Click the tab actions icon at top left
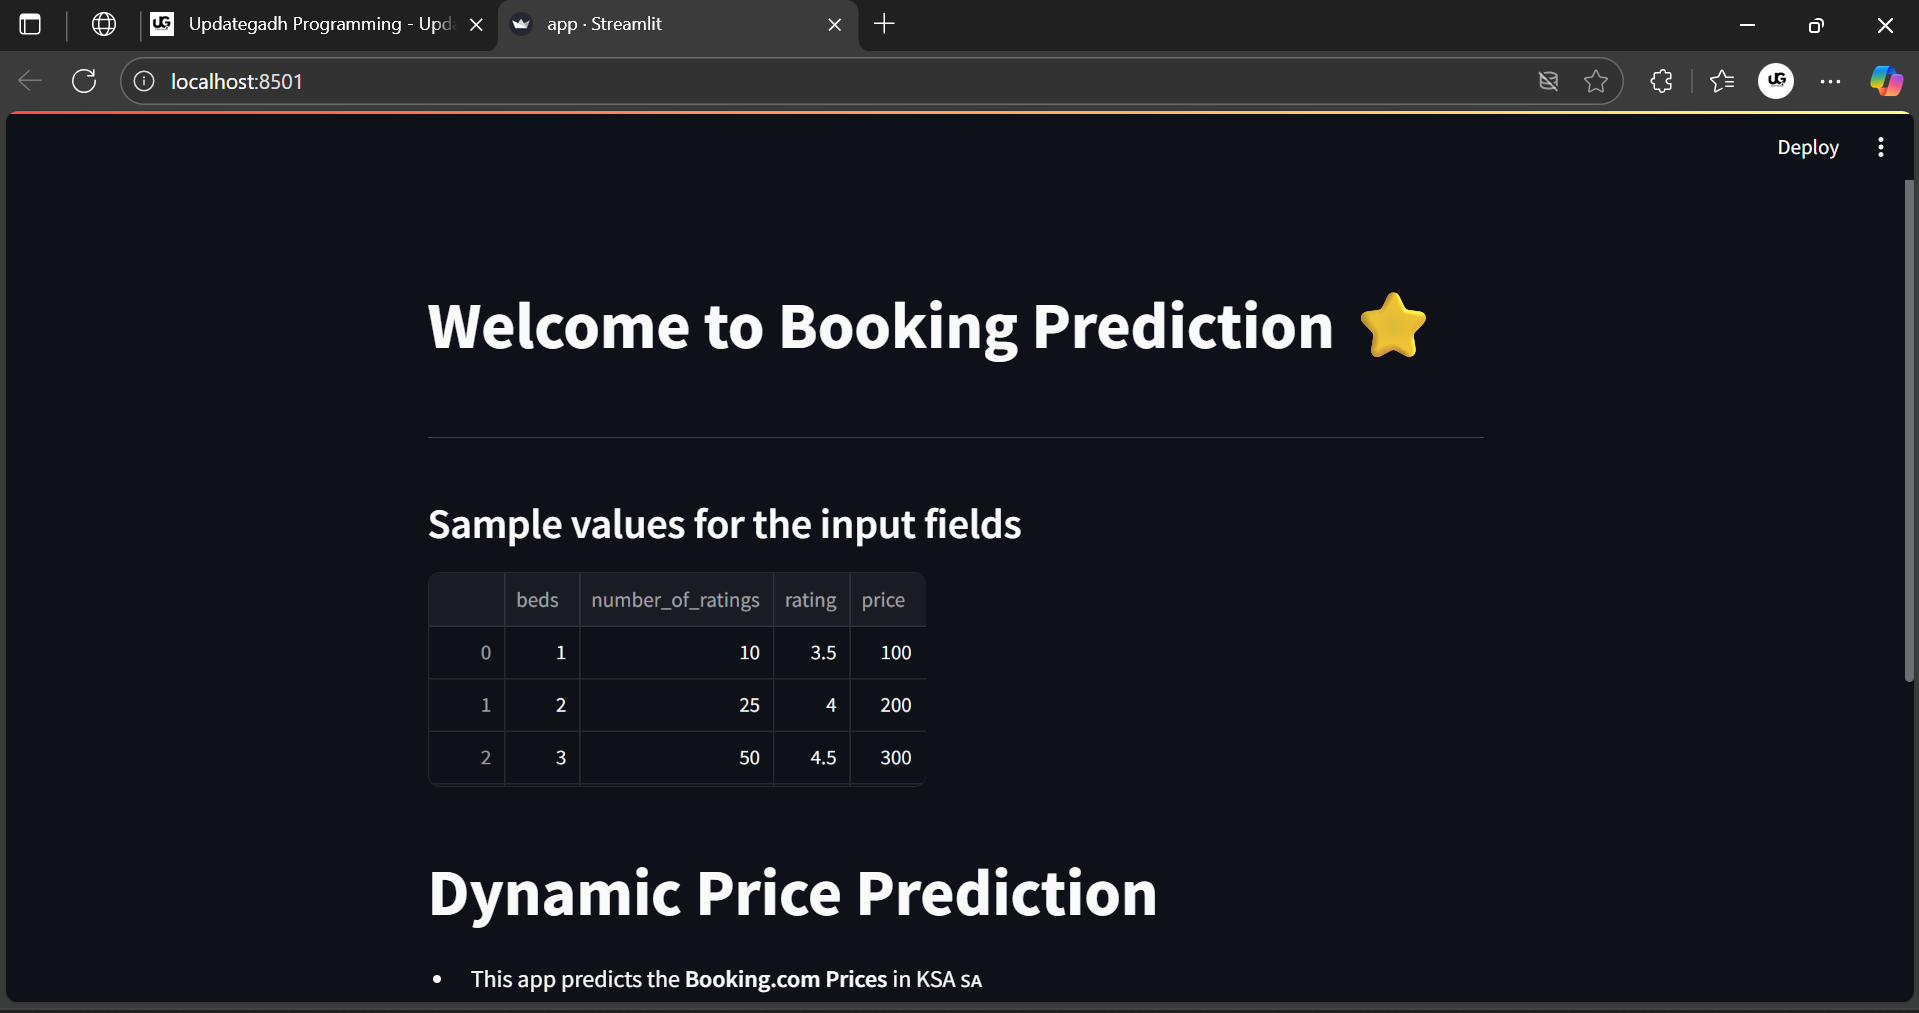Viewport: 1919px width, 1013px height. pos(30,24)
